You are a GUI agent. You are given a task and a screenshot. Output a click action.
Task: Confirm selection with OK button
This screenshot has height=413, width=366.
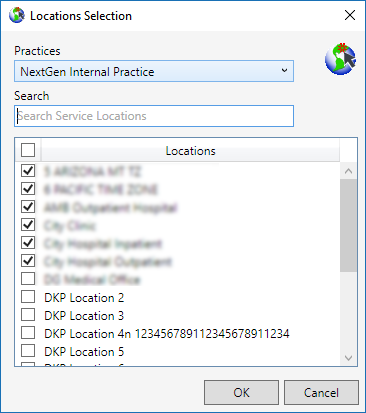(241, 392)
